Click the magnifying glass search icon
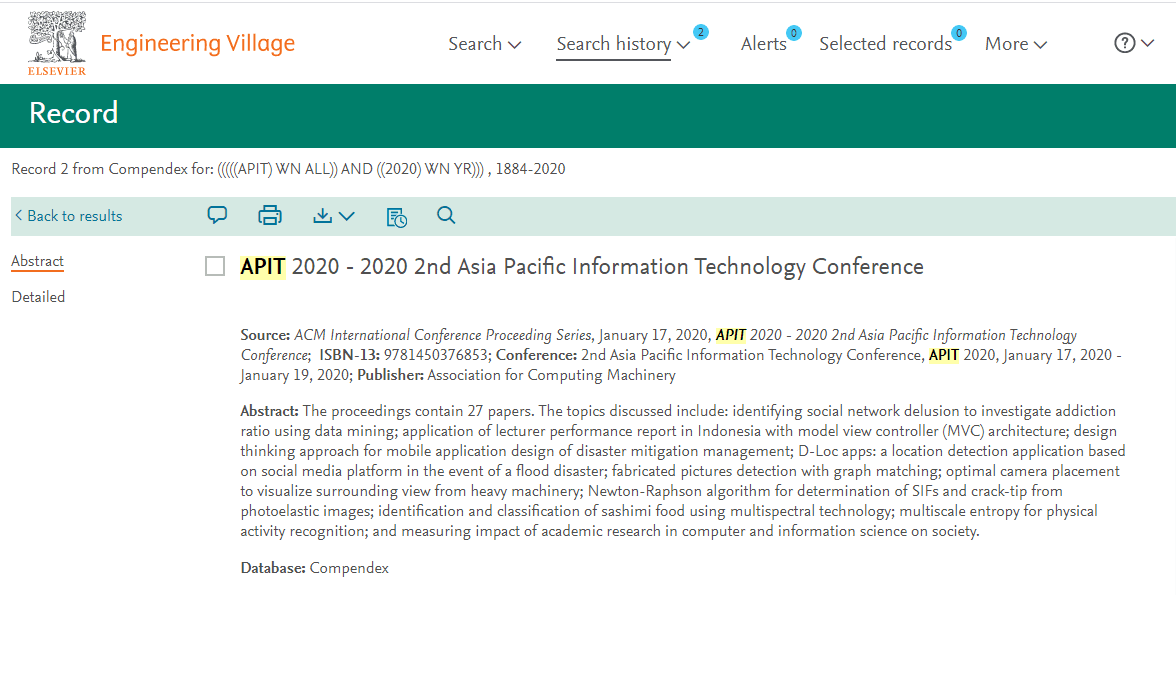Screen dimensions: 1176x695 click(x=446, y=215)
